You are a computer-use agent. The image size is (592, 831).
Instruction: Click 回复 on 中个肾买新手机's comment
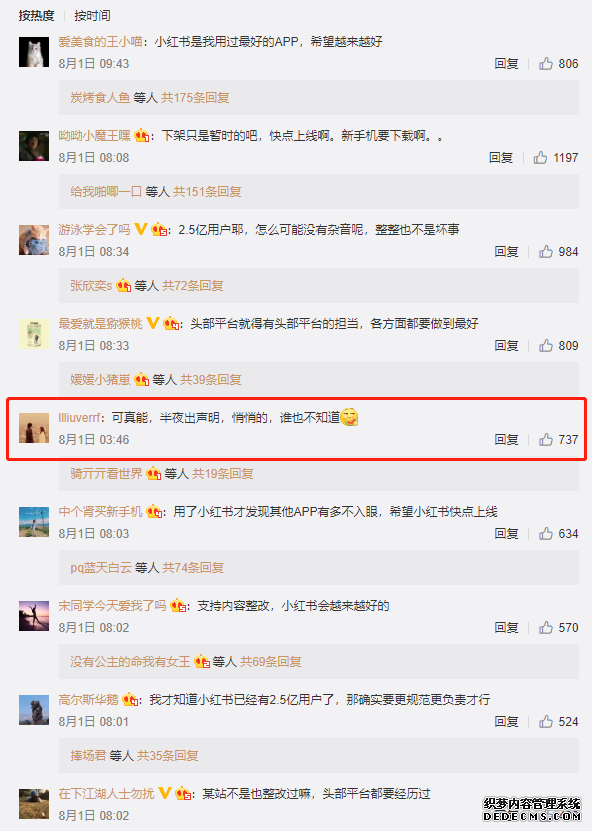506,533
